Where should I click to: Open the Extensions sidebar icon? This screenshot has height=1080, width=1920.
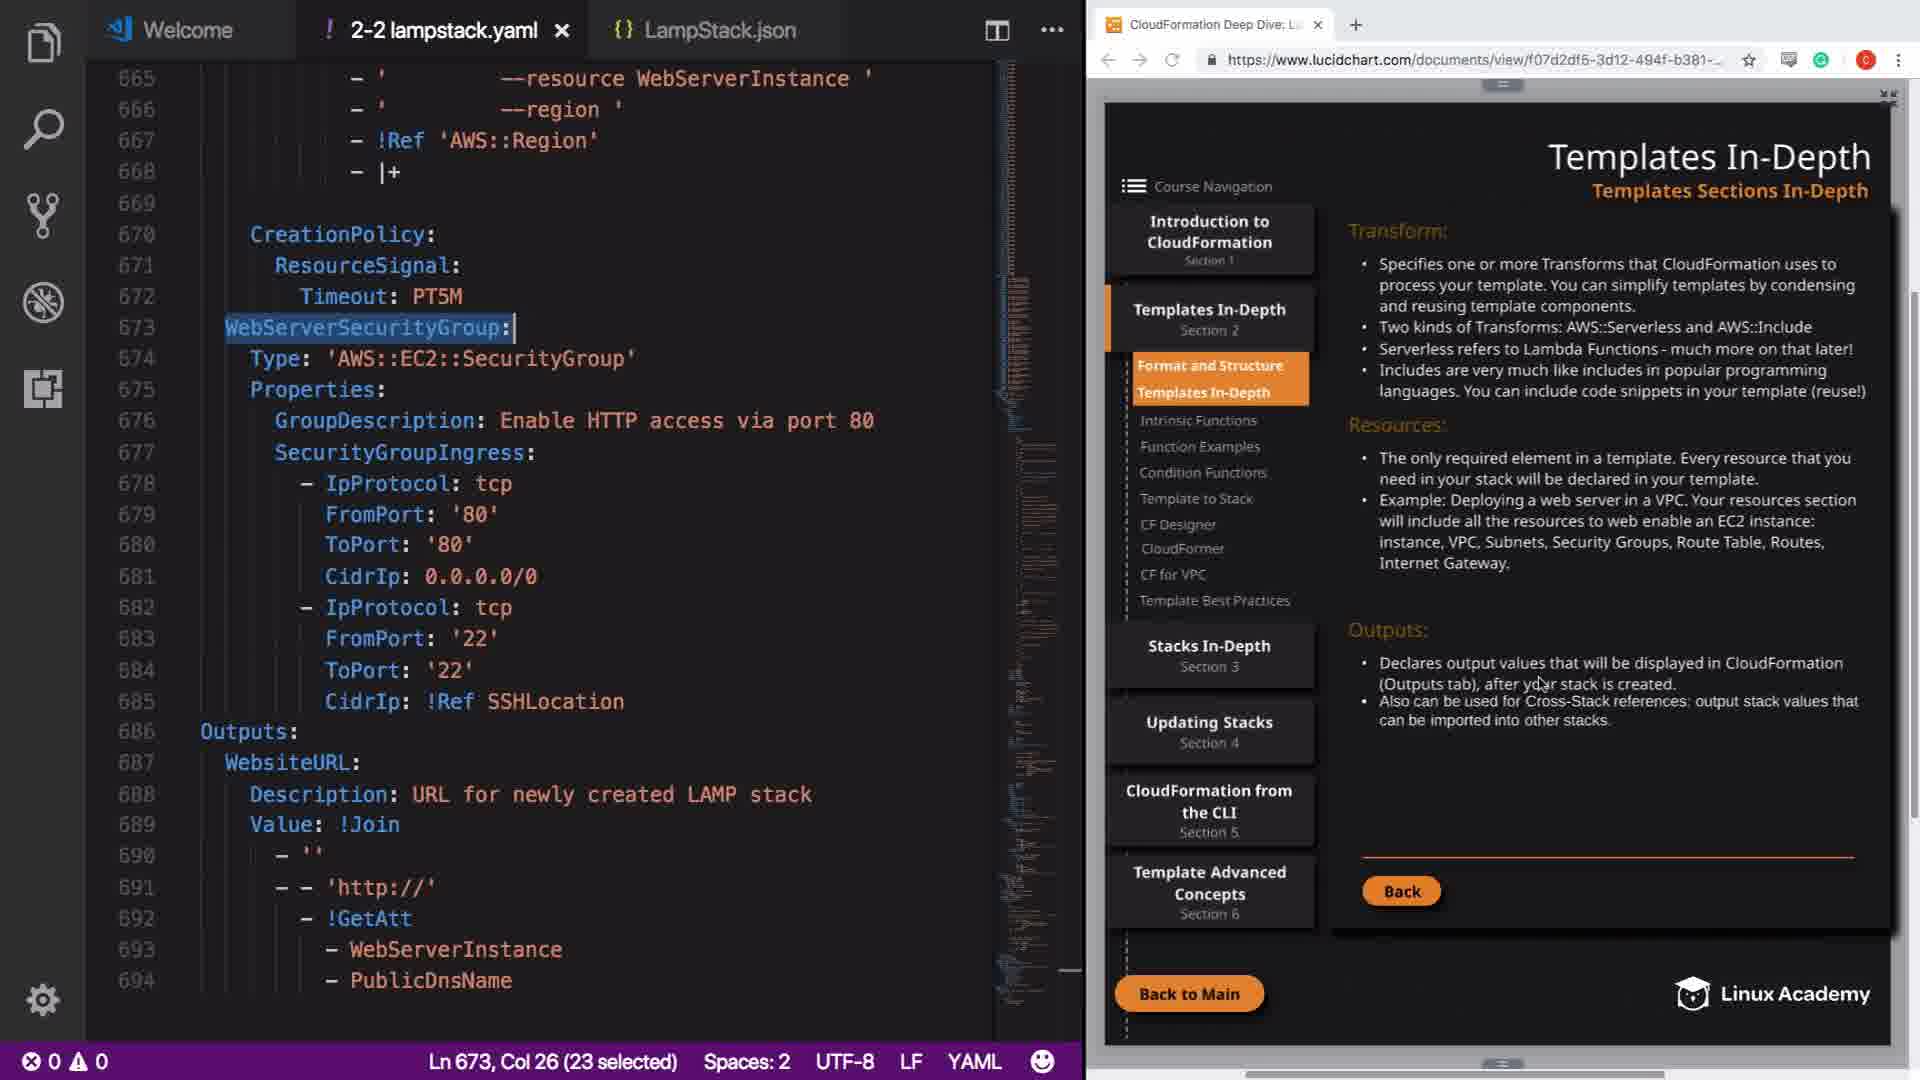click(x=43, y=388)
